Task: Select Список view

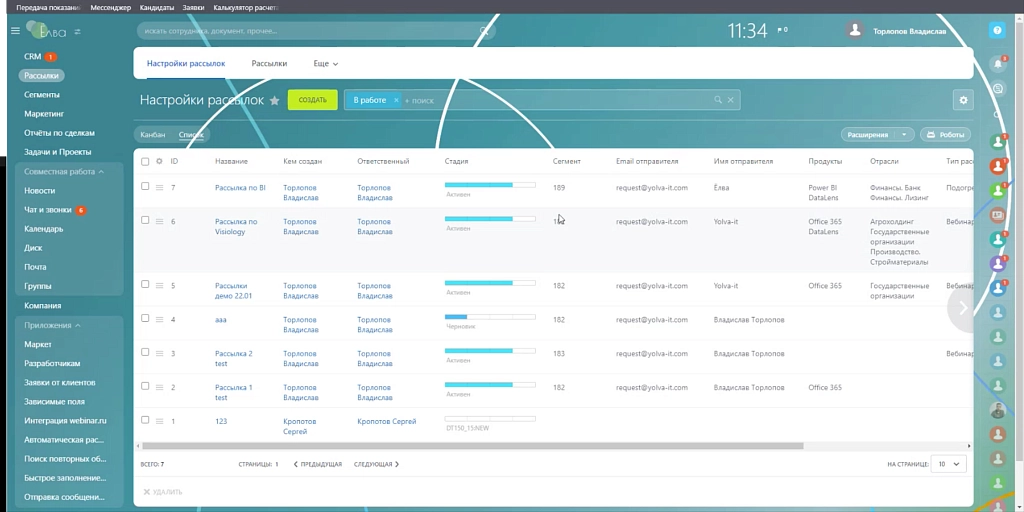Action: point(191,135)
